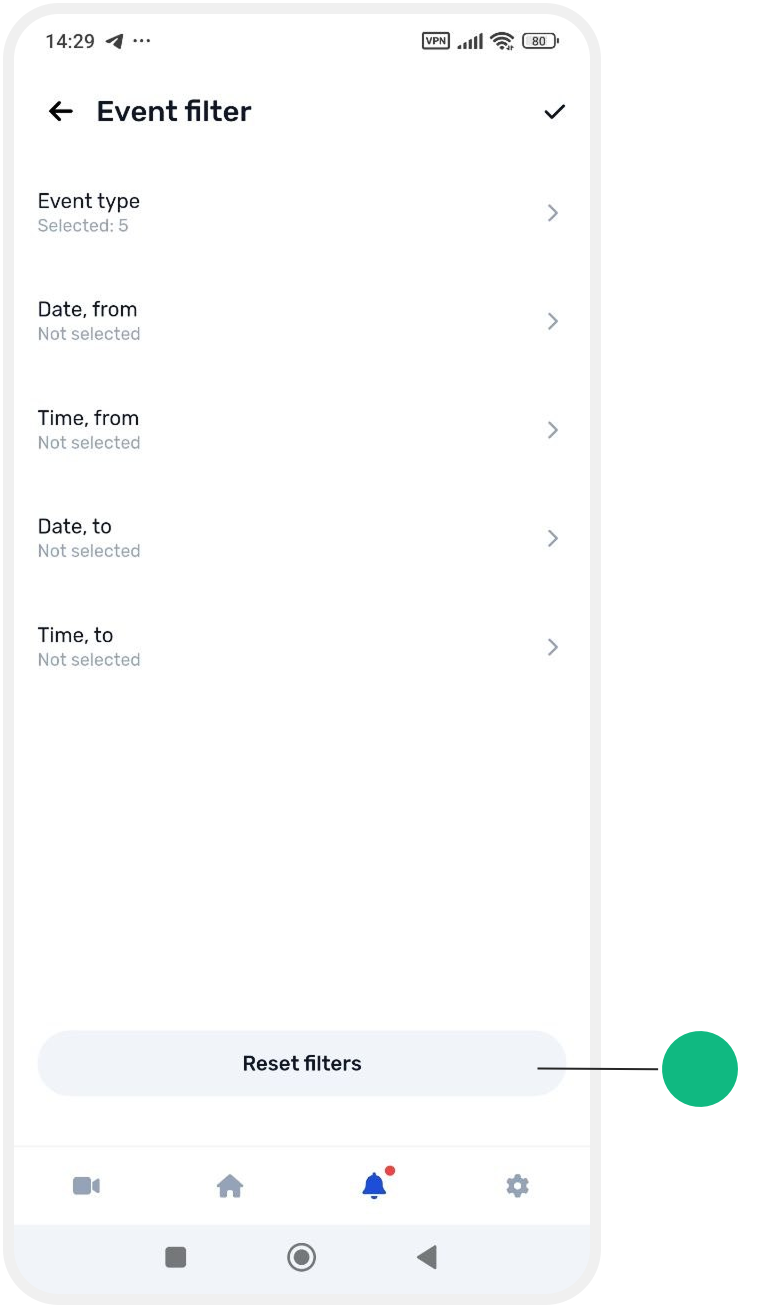Screen dimensions: 763x1308
Task: Expand the Date, to chevron
Action: (x=553, y=538)
